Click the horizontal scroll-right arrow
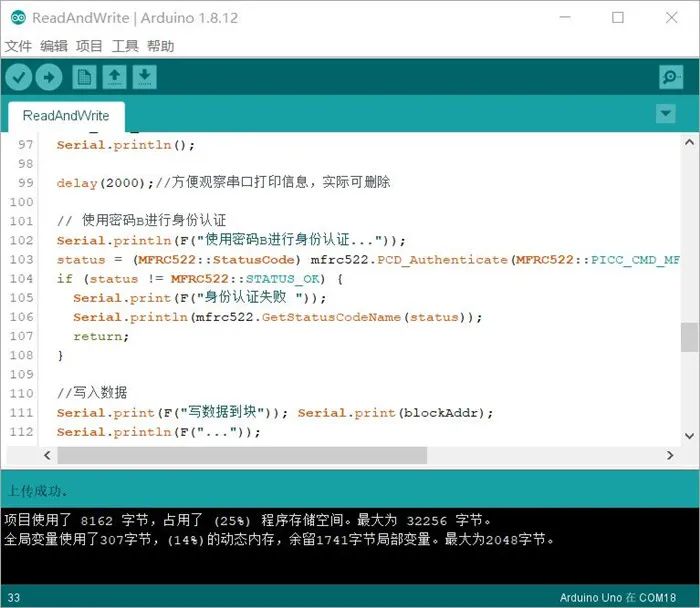This screenshot has width=700, height=608. [x=670, y=455]
